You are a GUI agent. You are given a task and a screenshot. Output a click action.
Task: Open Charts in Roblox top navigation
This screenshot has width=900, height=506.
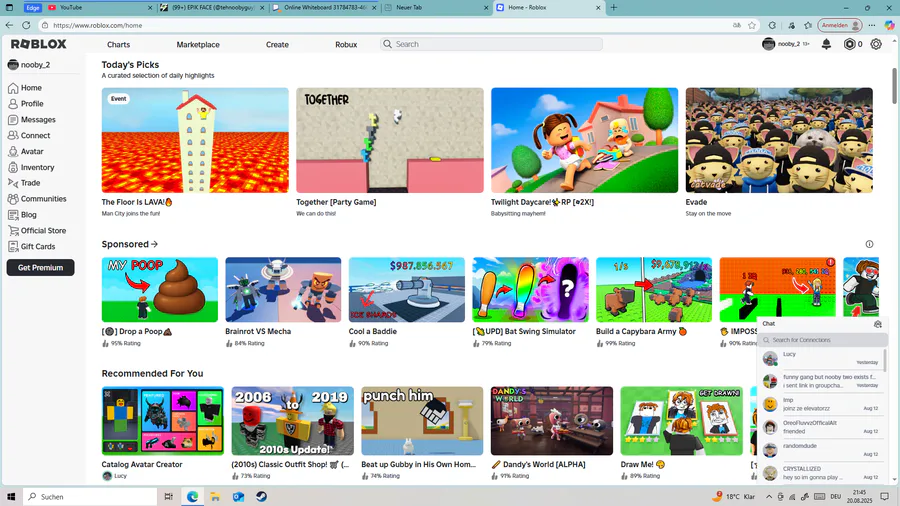pyautogui.click(x=118, y=45)
